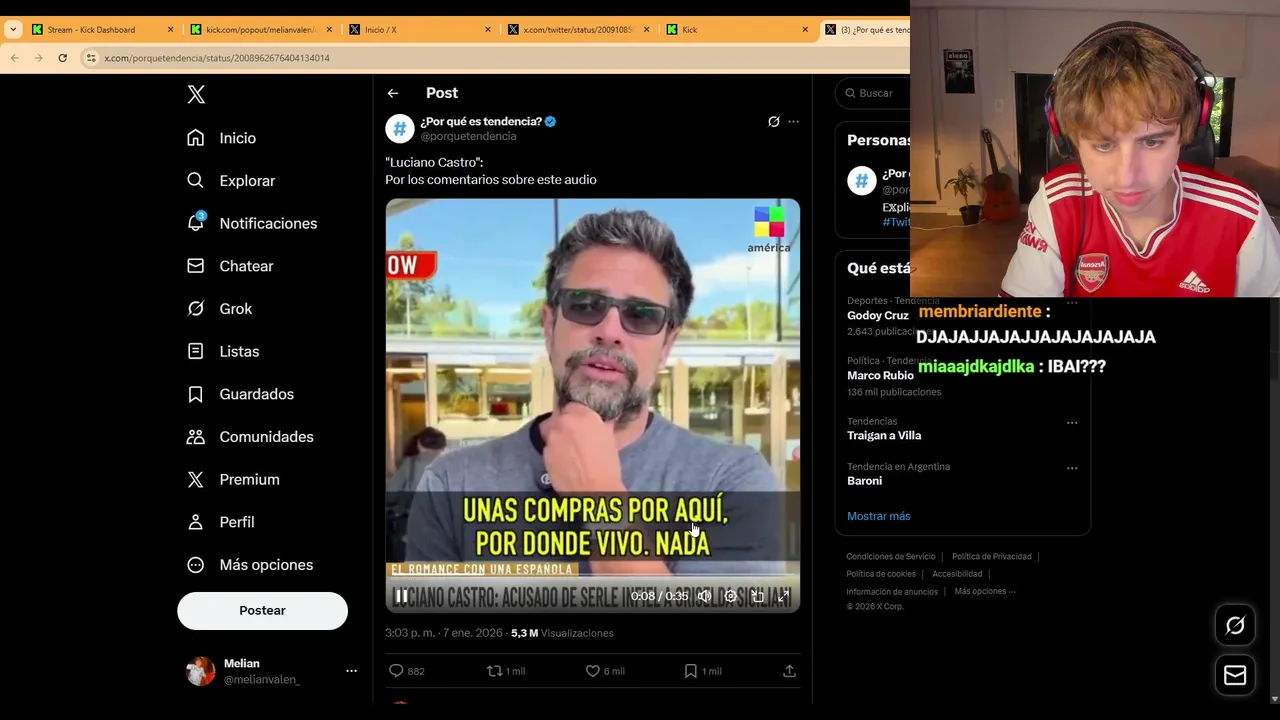1280x720 pixels.
Task: Open Chatear messages
Action: pos(230,266)
